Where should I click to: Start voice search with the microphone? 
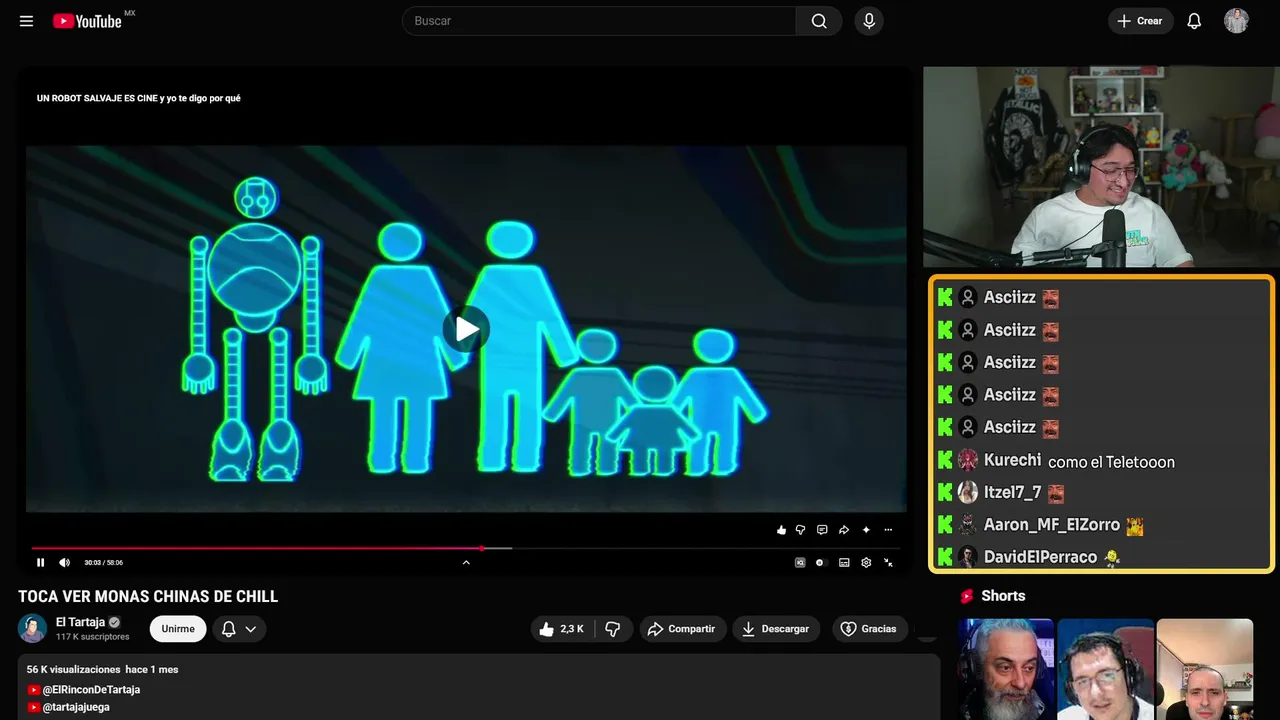[x=869, y=21]
